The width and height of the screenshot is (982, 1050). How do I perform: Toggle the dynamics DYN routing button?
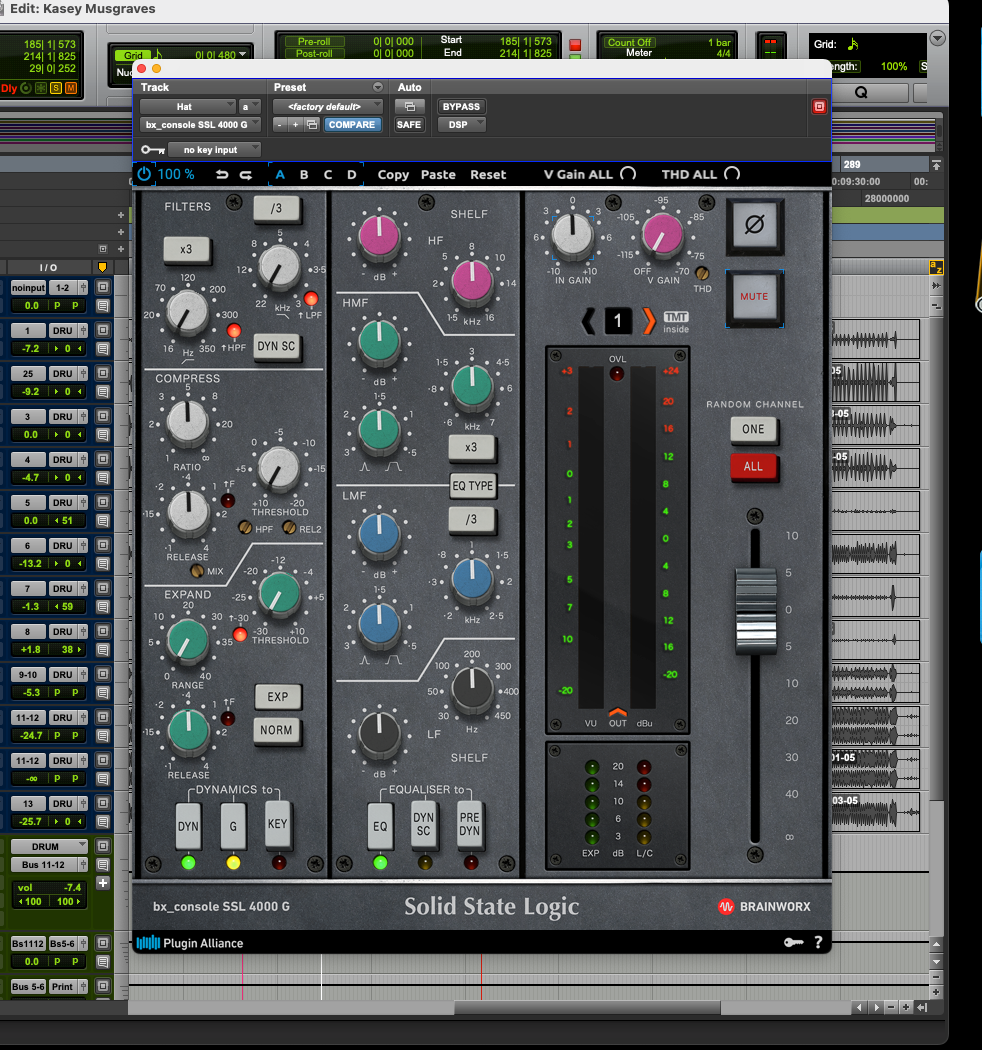coord(188,826)
